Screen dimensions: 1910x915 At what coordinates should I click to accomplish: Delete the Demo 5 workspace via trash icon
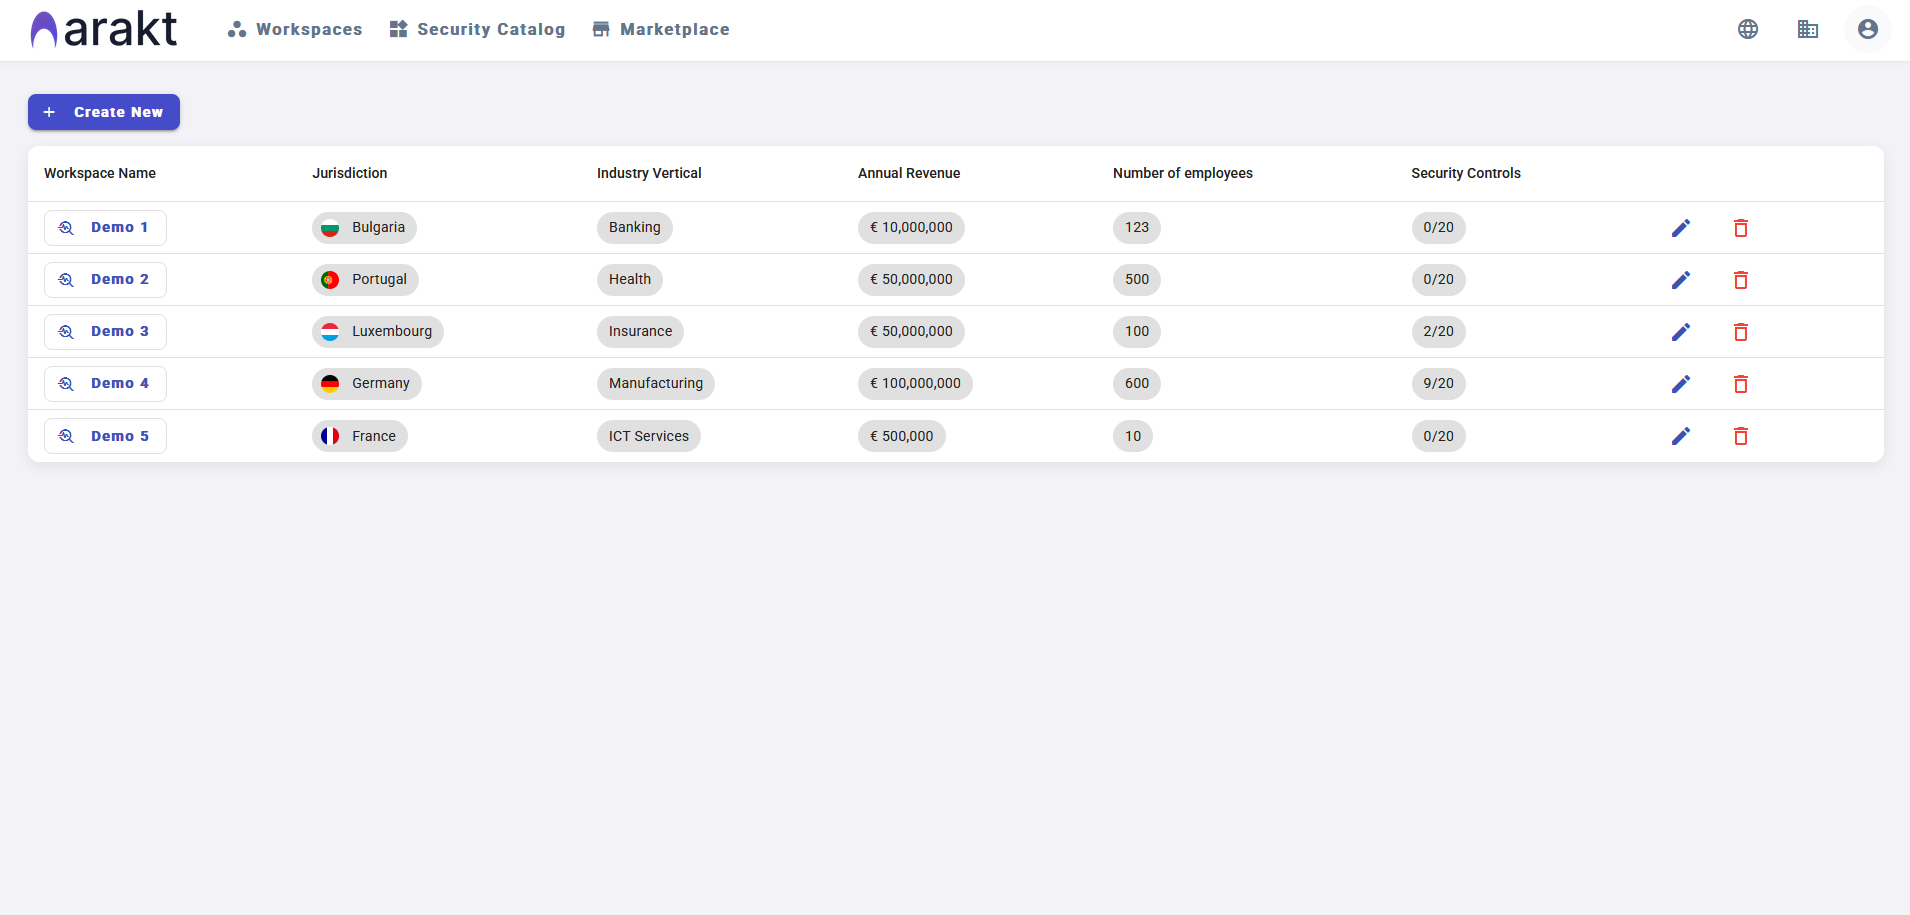coord(1740,436)
